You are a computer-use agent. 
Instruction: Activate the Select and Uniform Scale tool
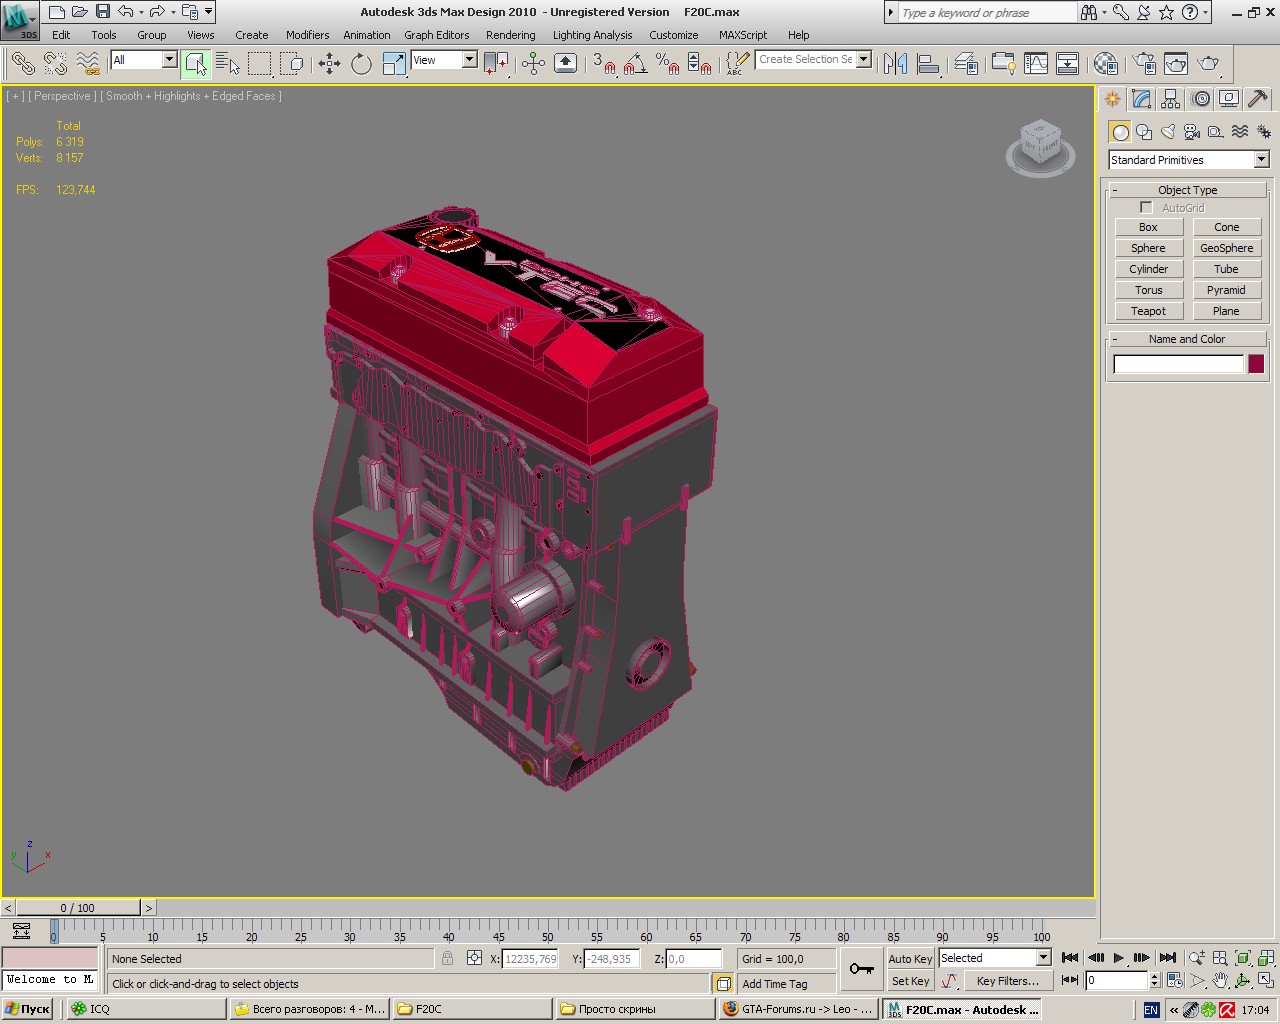click(x=394, y=64)
